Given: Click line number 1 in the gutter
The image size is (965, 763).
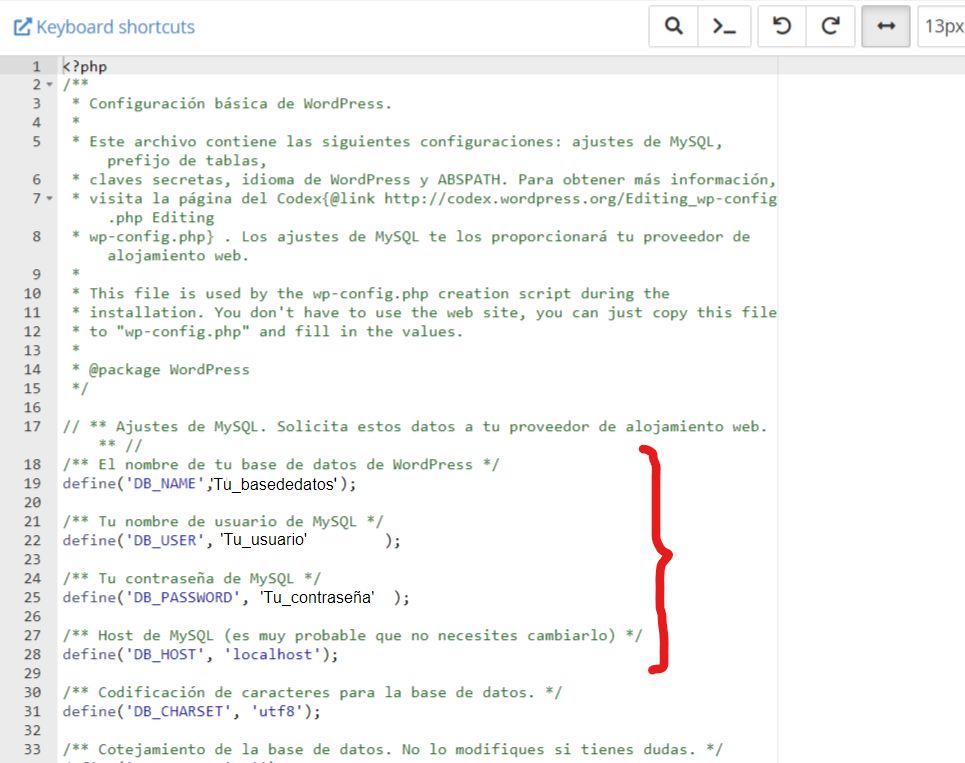Looking at the screenshot, I should coord(37,66).
